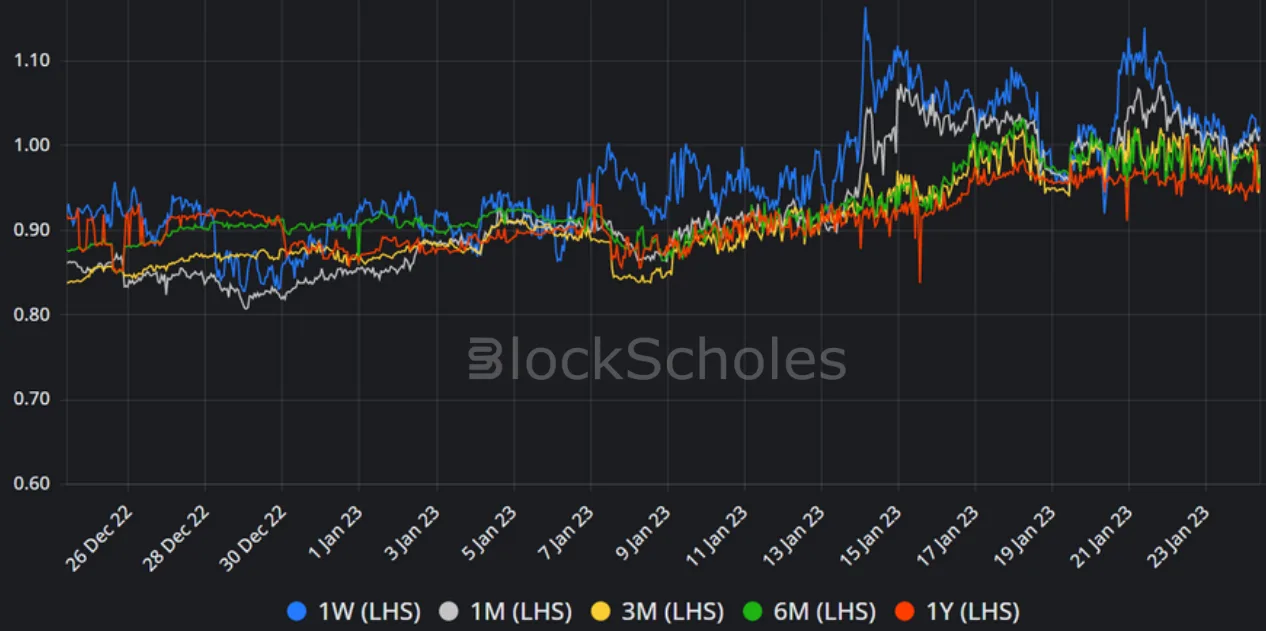Click the grey 1M legend dot
Screen dimensions: 1266x631
tap(448, 610)
